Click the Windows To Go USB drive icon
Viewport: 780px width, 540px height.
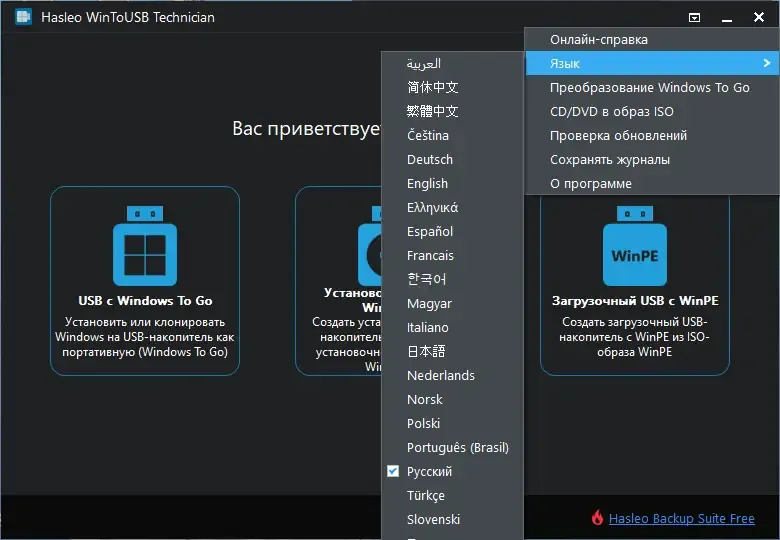[145, 246]
